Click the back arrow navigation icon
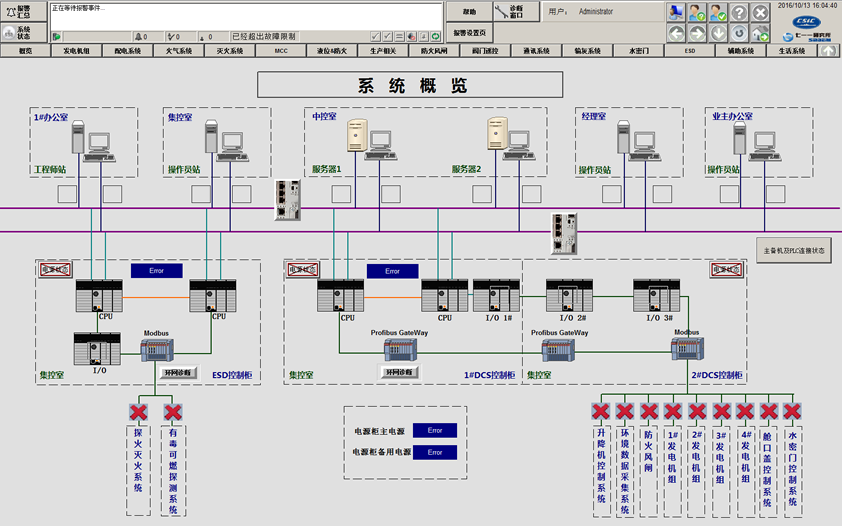The height and width of the screenshot is (526, 842). coord(677,33)
